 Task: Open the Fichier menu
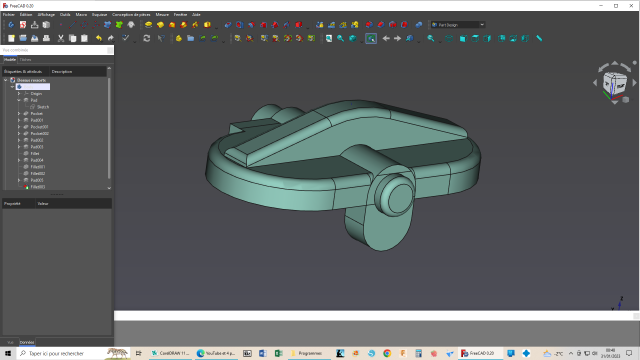(x=9, y=15)
